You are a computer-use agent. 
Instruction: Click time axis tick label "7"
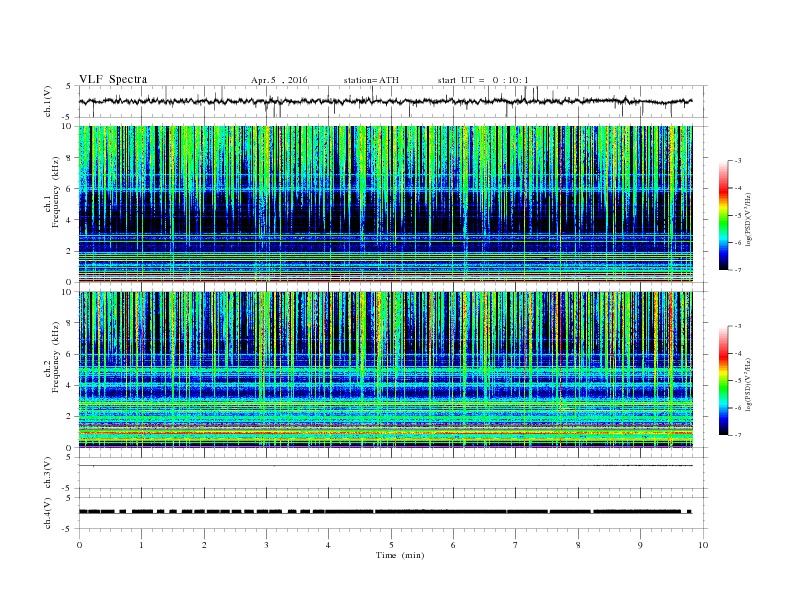point(515,545)
